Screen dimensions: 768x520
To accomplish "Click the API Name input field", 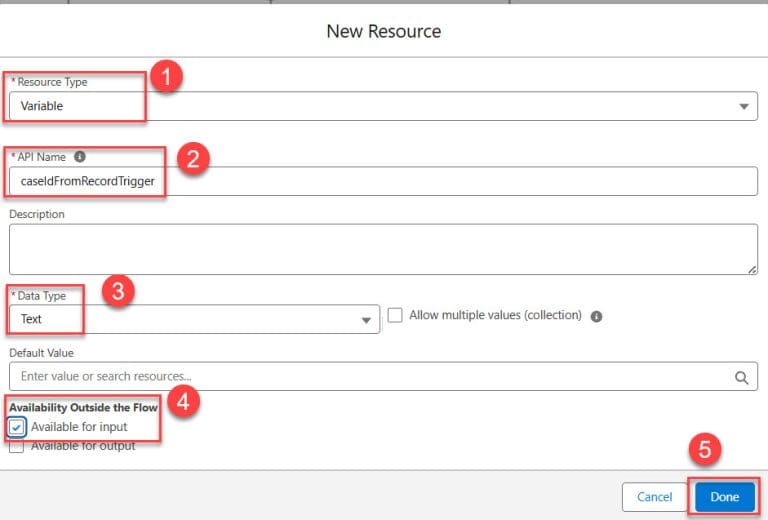I will tap(383, 181).
